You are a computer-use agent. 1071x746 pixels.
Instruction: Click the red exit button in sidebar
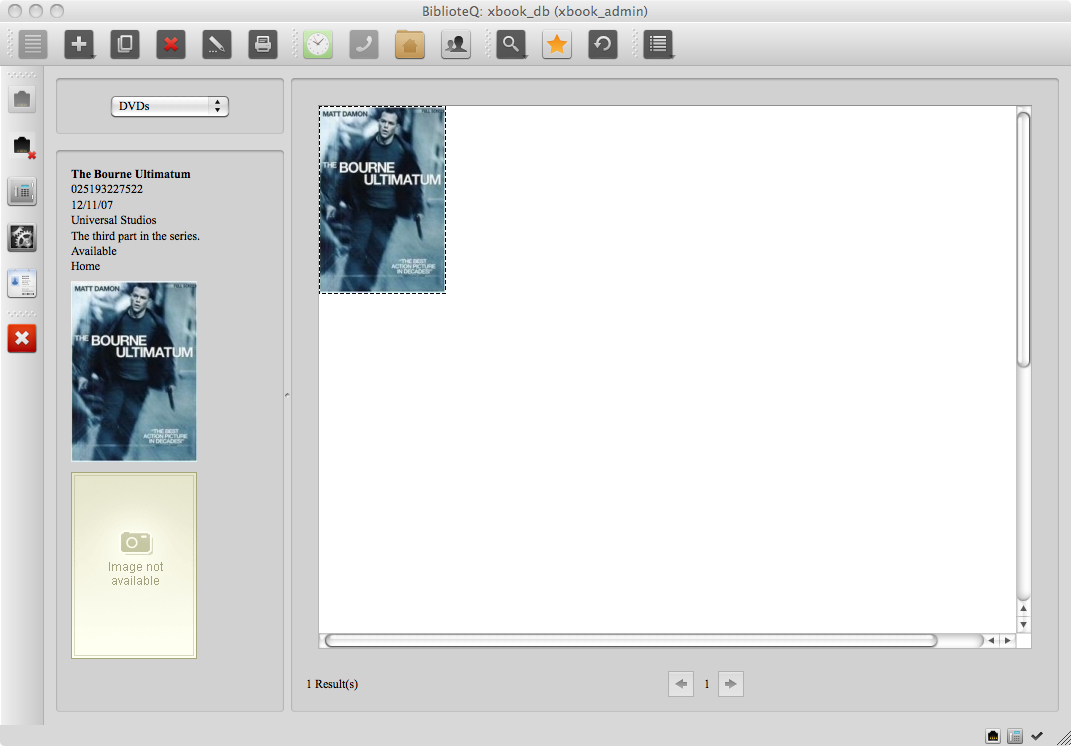tap(22, 339)
